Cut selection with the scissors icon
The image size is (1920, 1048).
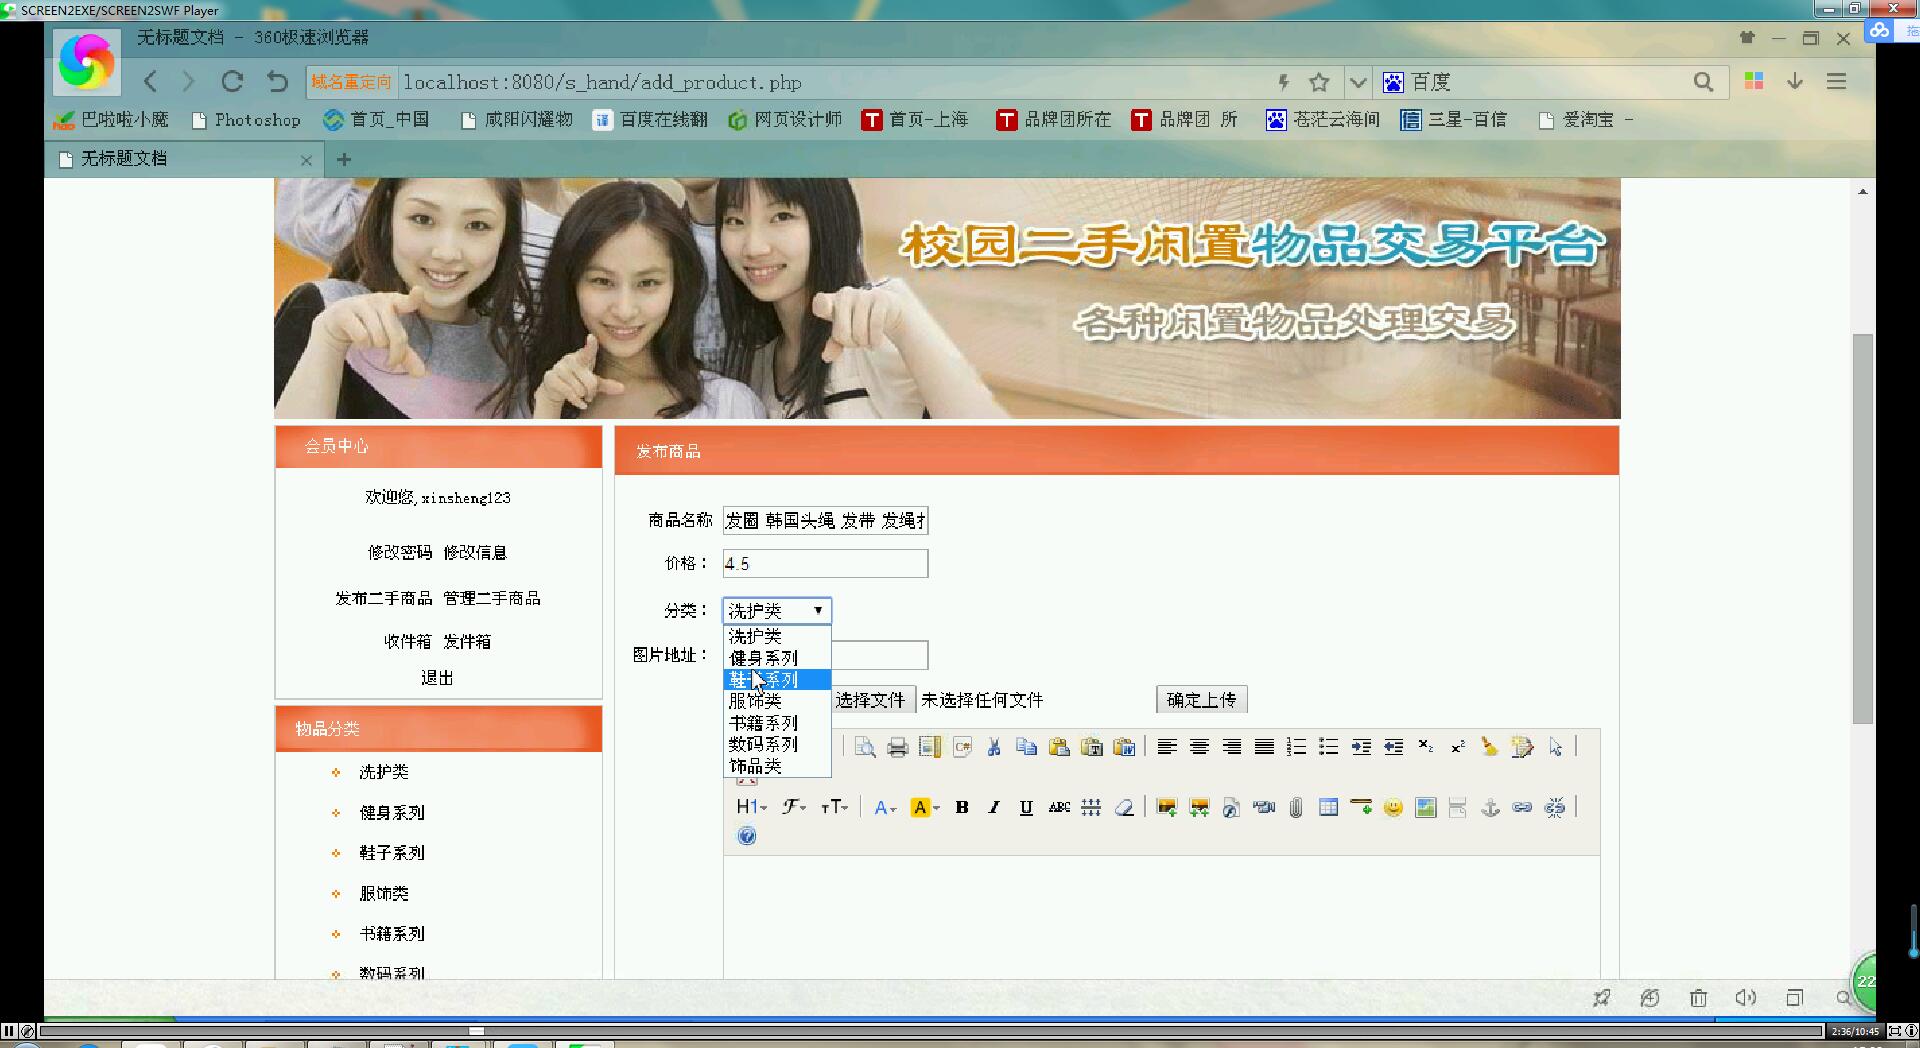[x=994, y=747]
